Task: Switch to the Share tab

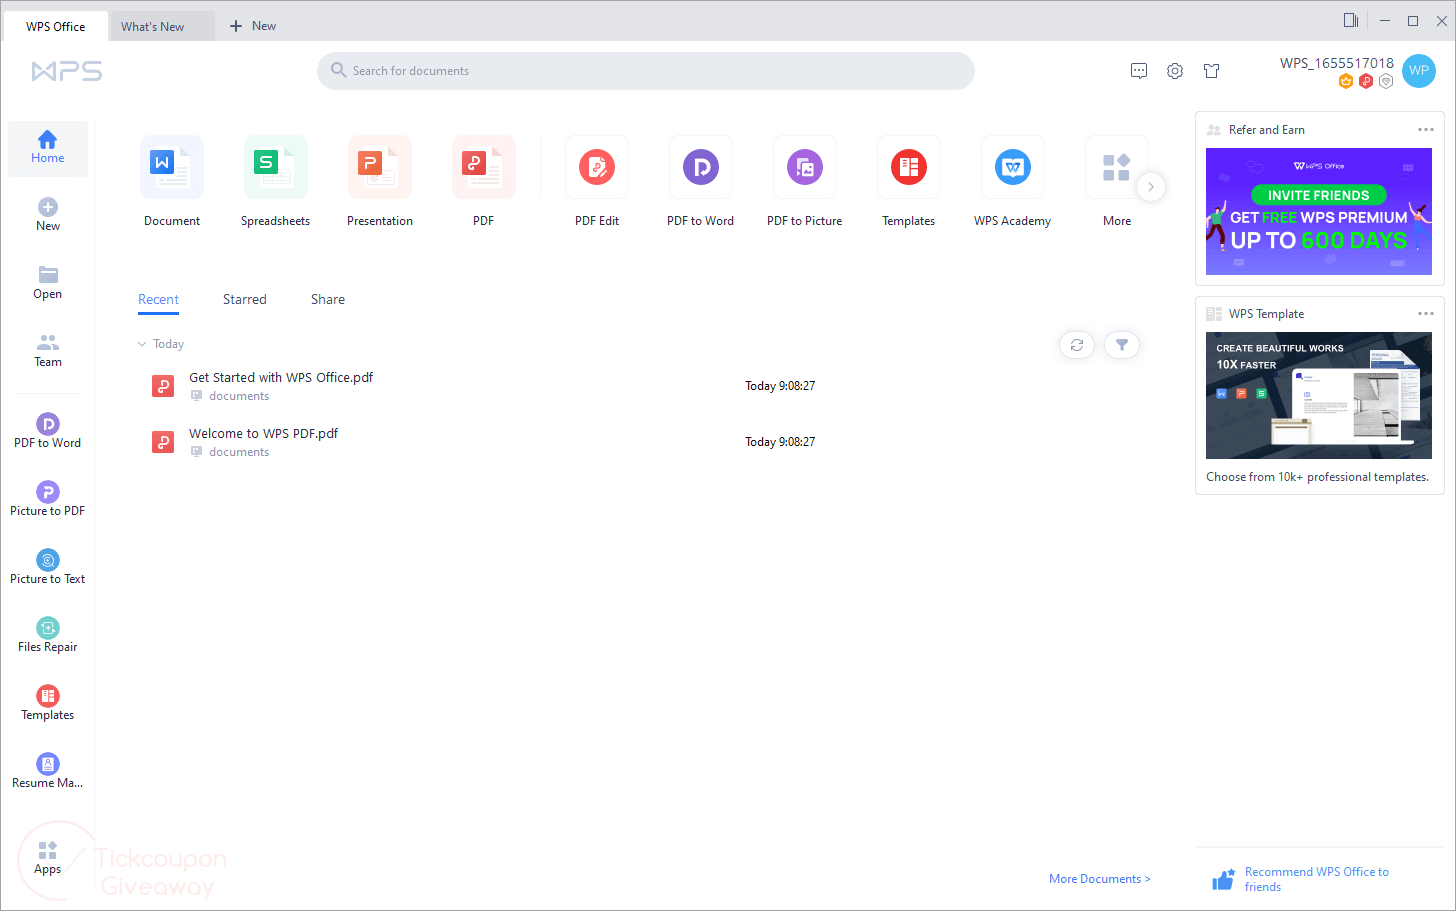Action: coord(328,300)
